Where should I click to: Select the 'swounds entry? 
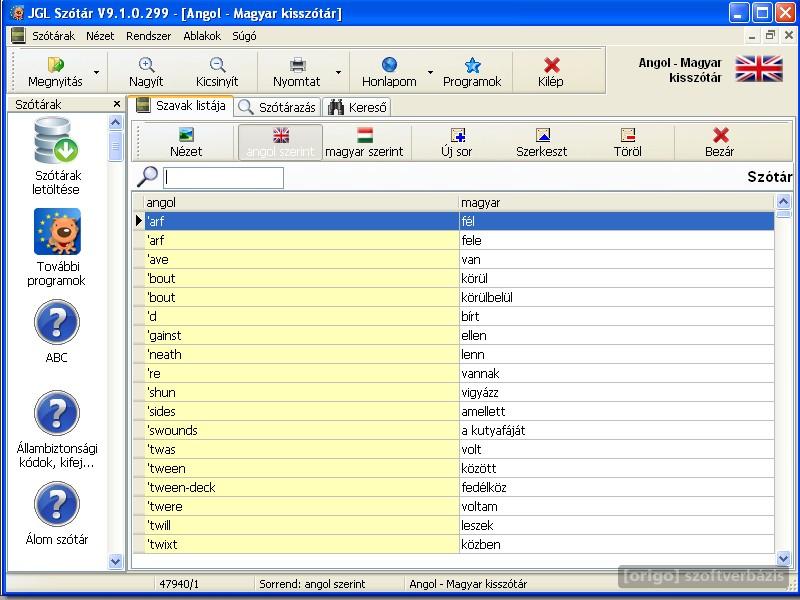(x=302, y=430)
